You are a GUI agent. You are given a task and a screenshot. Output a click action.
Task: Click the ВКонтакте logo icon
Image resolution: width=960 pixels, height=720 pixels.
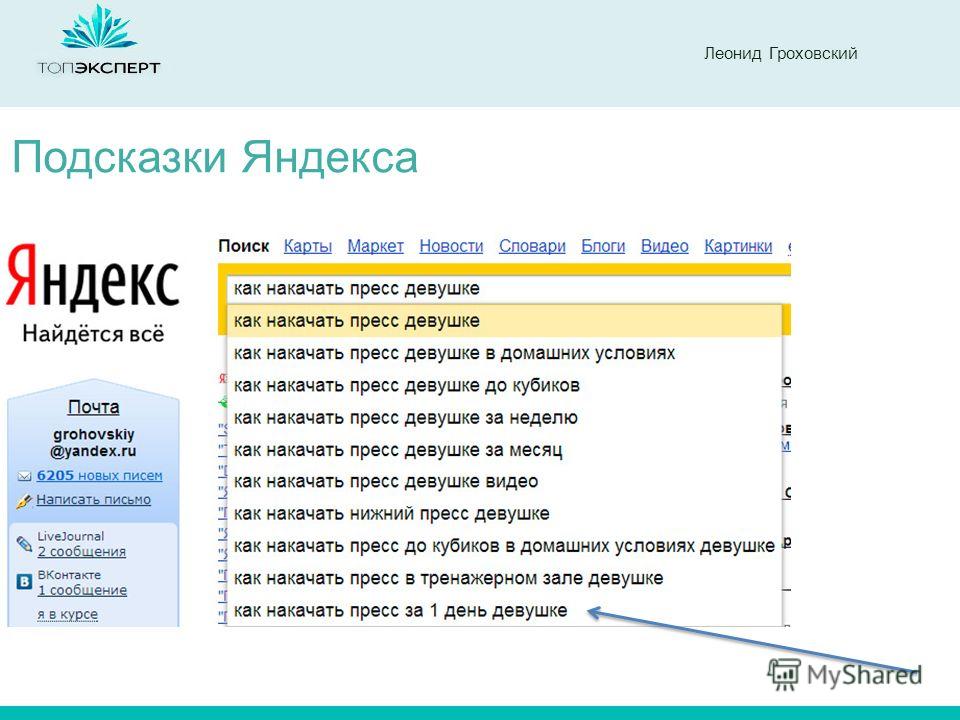click(x=24, y=582)
